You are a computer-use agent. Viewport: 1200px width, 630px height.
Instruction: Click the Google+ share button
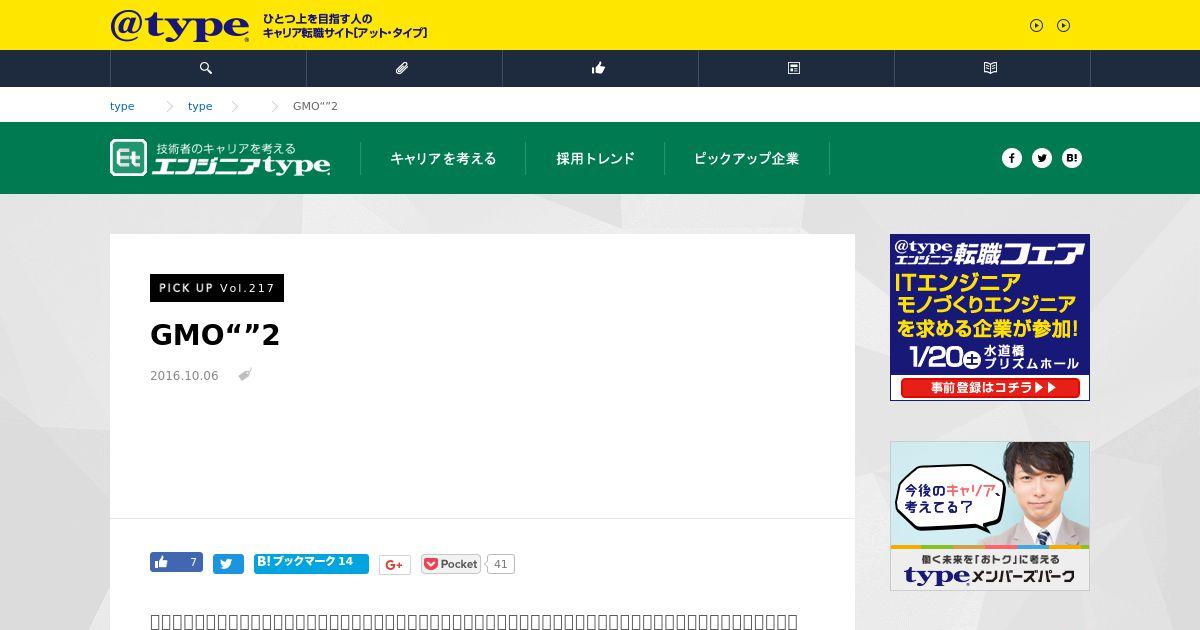395,565
